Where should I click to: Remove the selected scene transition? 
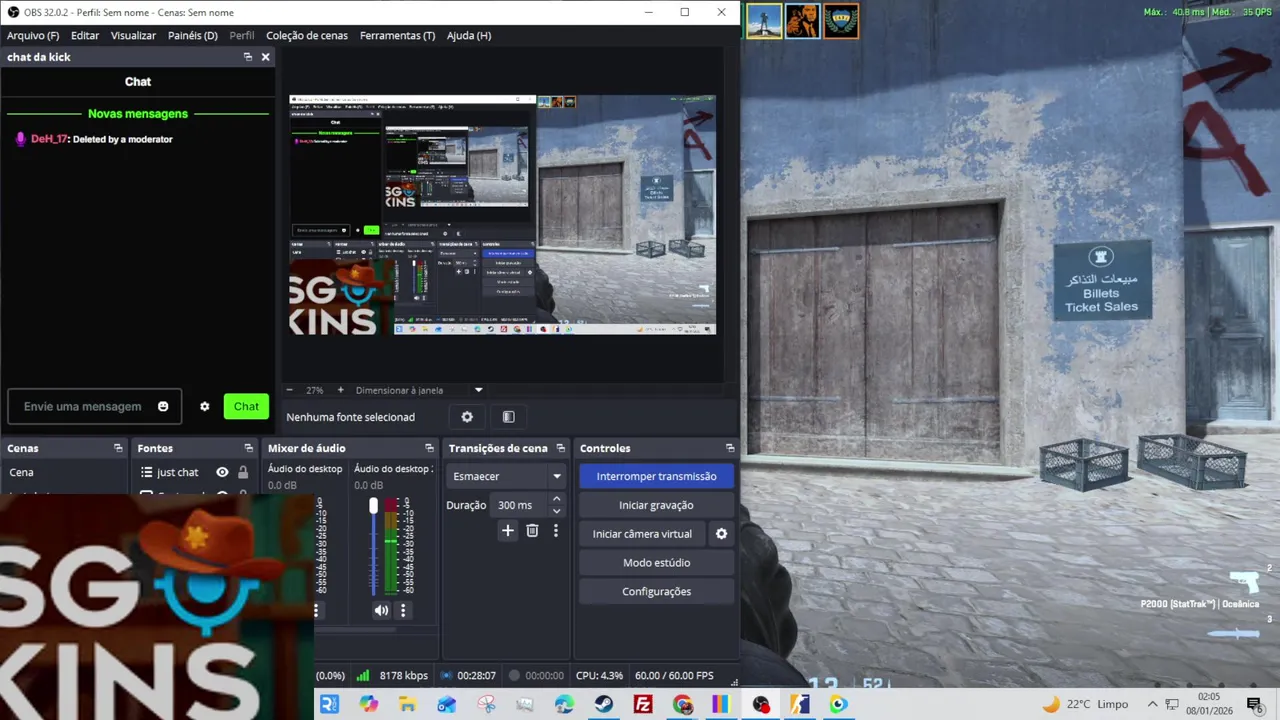click(x=532, y=531)
